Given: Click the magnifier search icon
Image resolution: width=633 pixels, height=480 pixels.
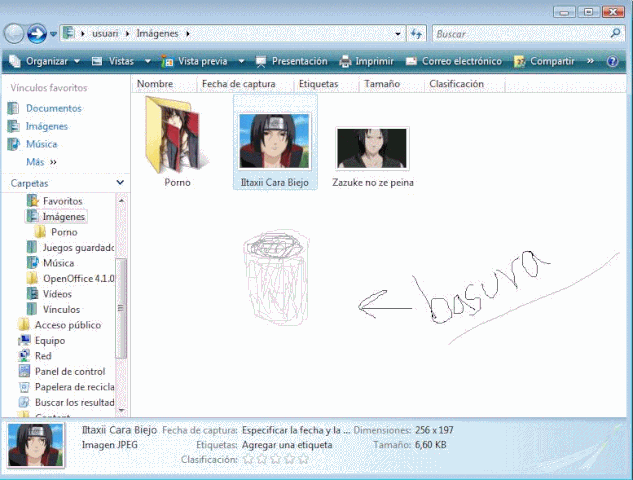Looking at the screenshot, I should (616, 33).
